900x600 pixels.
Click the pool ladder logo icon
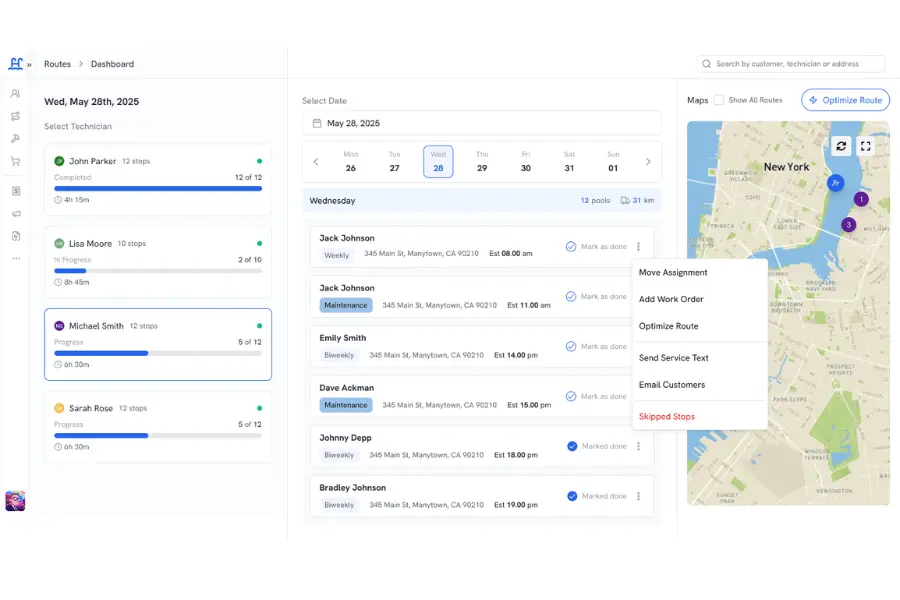[x=15, y=64]
